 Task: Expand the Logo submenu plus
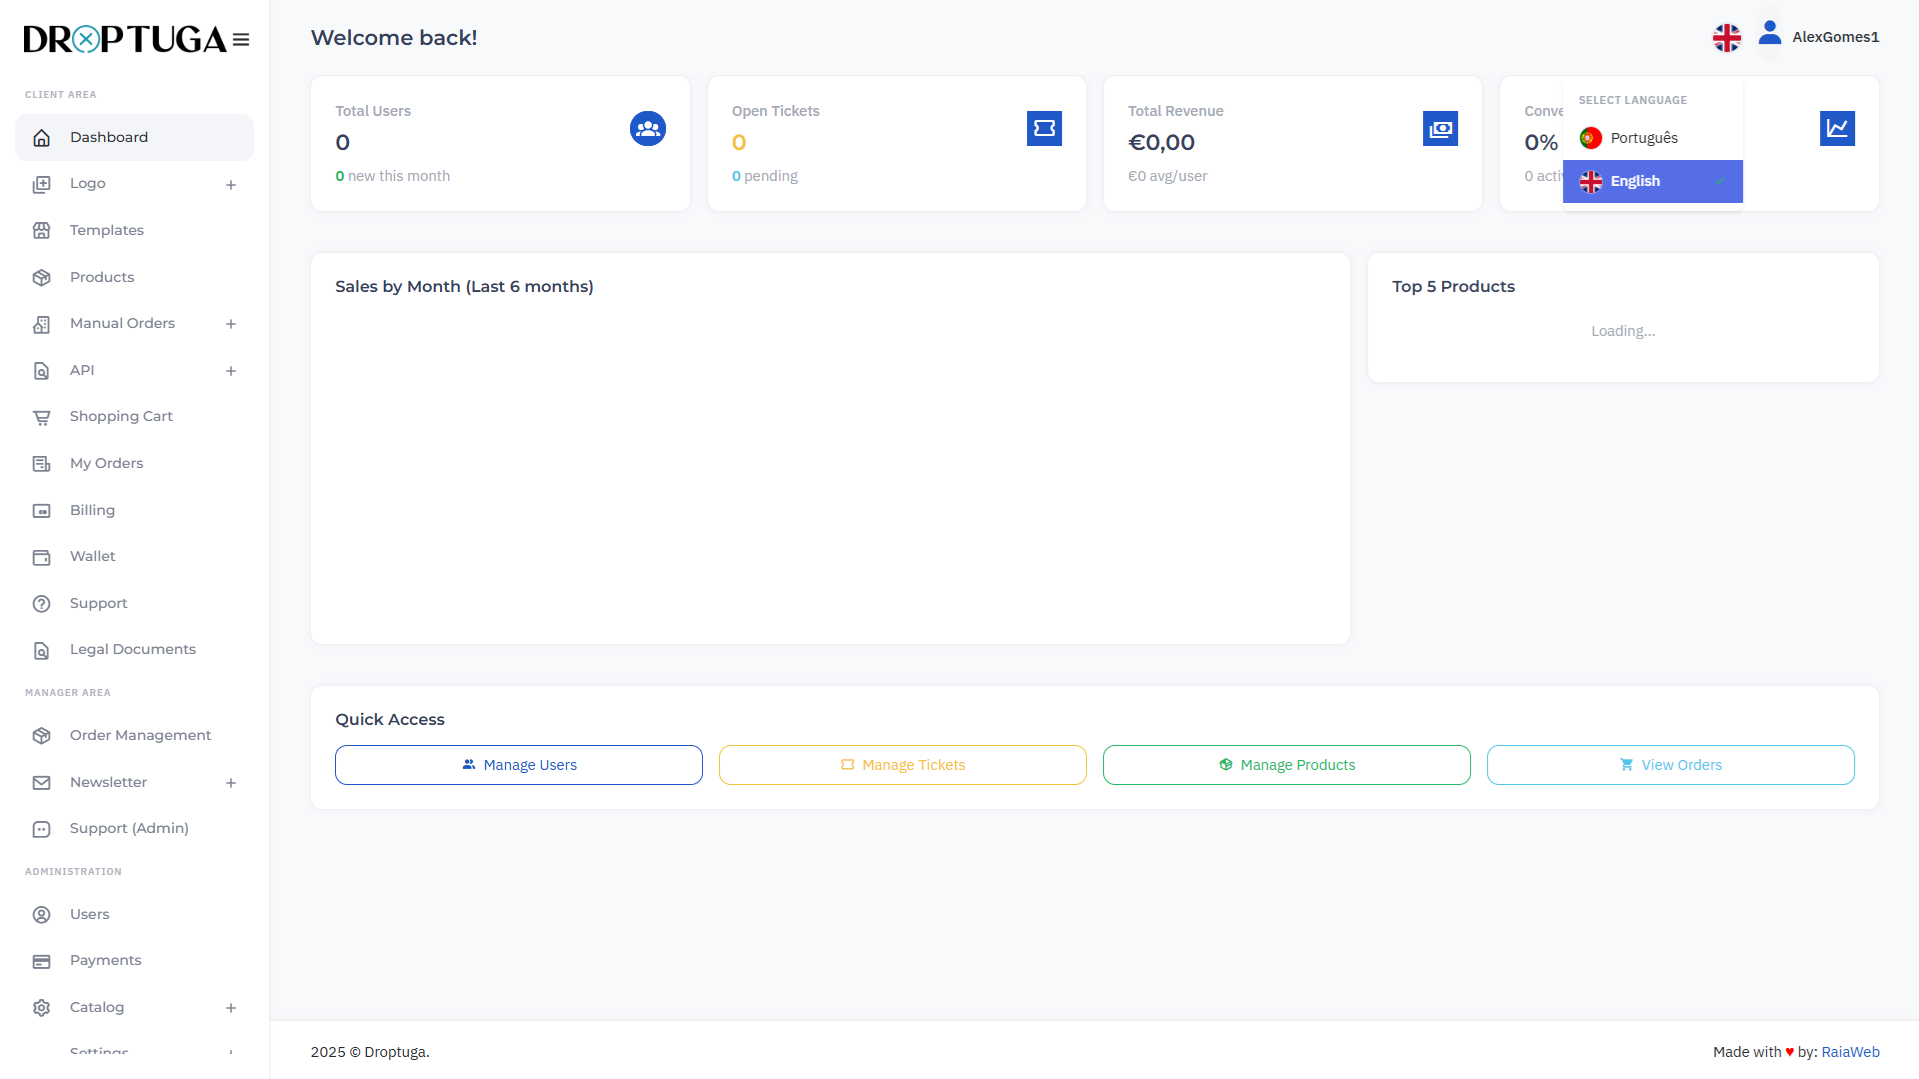(x=231, y=185)
